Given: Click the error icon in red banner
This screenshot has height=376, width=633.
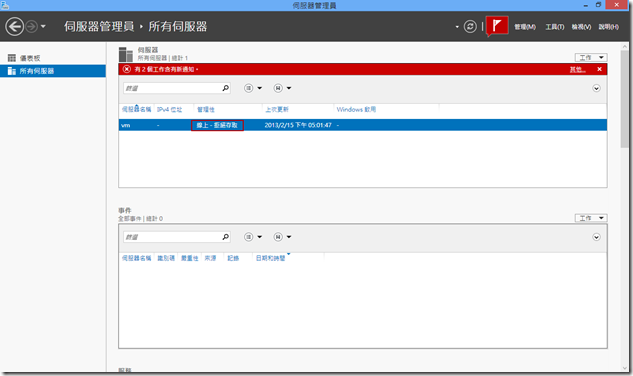Looking at the screenshot, I should (127, 69).
